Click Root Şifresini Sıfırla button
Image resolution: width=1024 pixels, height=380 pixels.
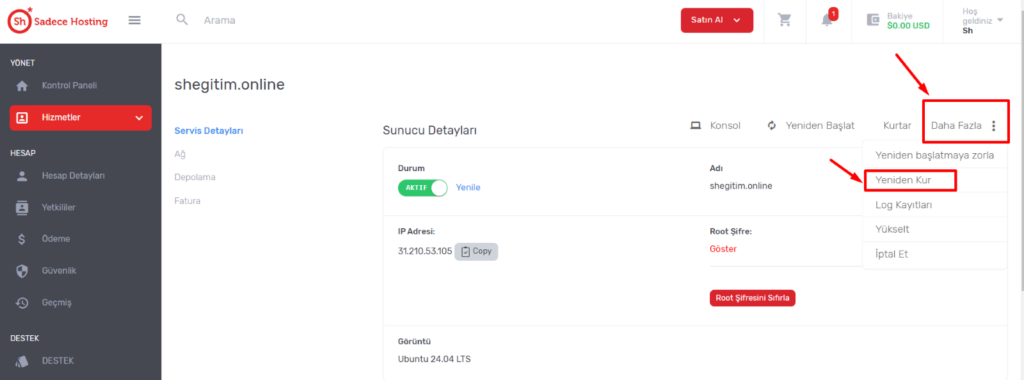752,298
